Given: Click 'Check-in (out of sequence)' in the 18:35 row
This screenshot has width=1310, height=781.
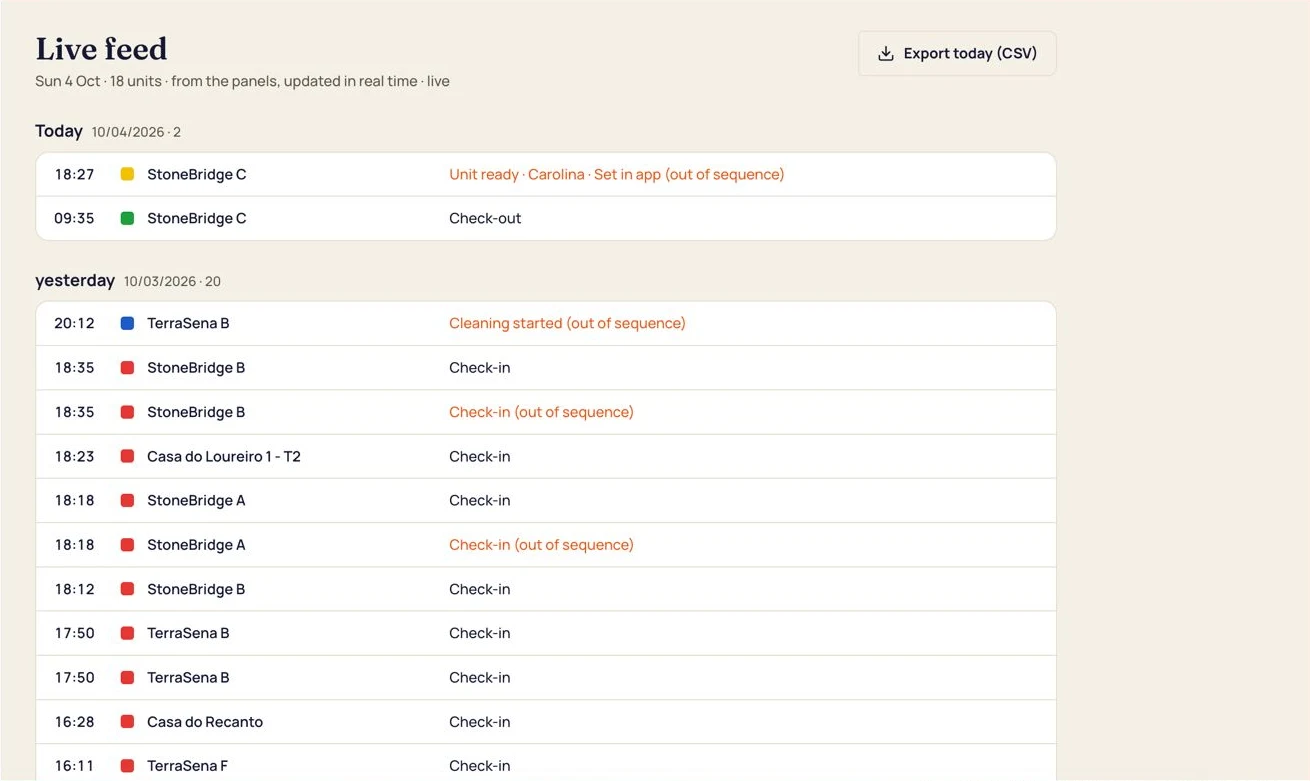Looking at the screenshot, I should [x=541, y=412].
